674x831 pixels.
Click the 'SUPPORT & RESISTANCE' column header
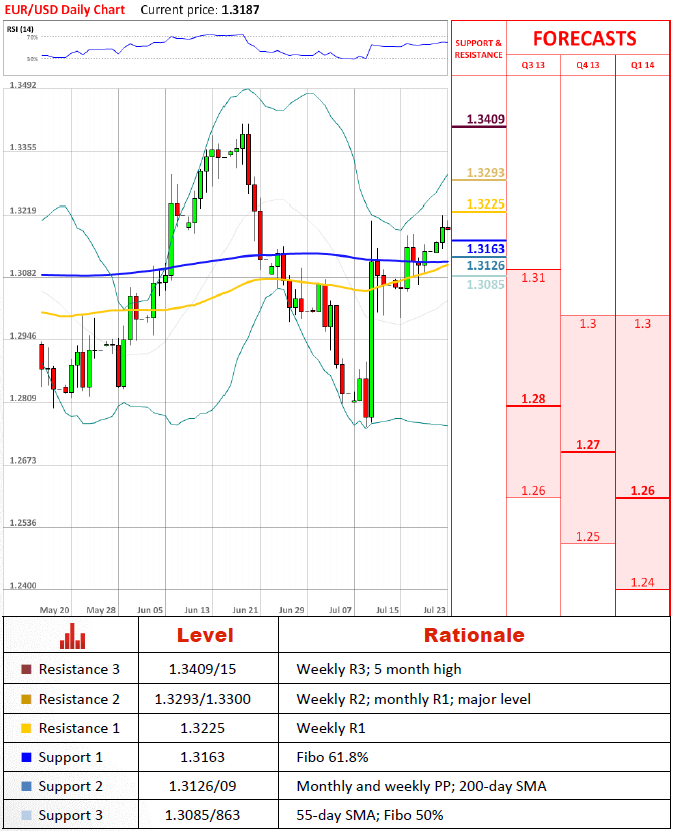pos(478,49)
